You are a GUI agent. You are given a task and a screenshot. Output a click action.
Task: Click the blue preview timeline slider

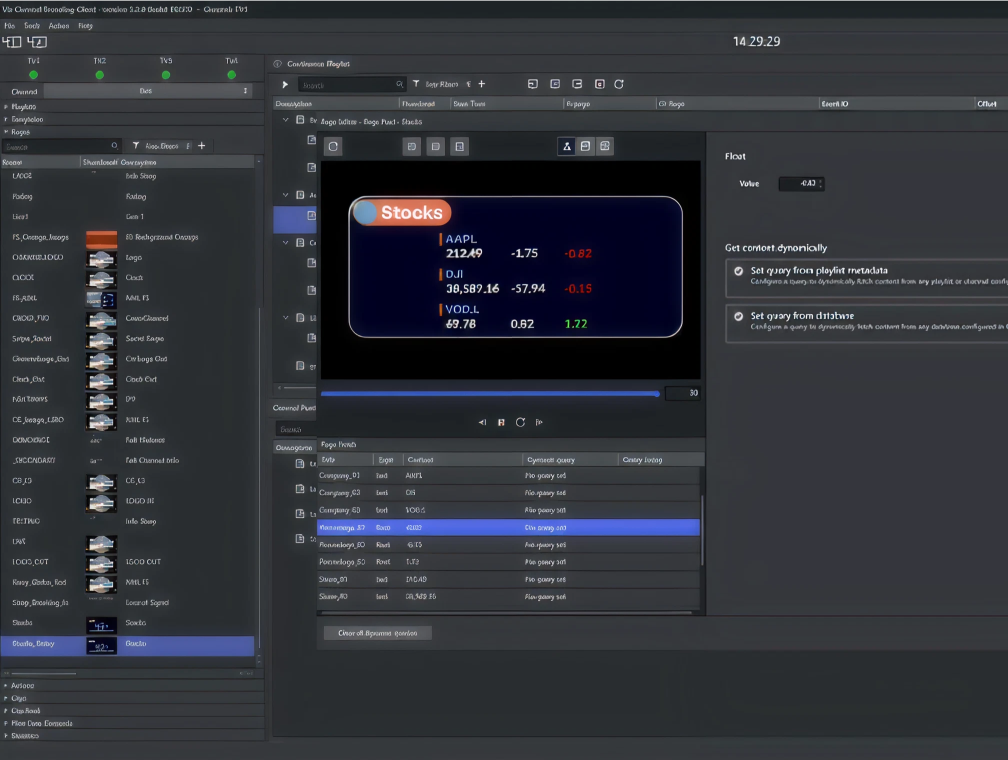click(490, 394)
